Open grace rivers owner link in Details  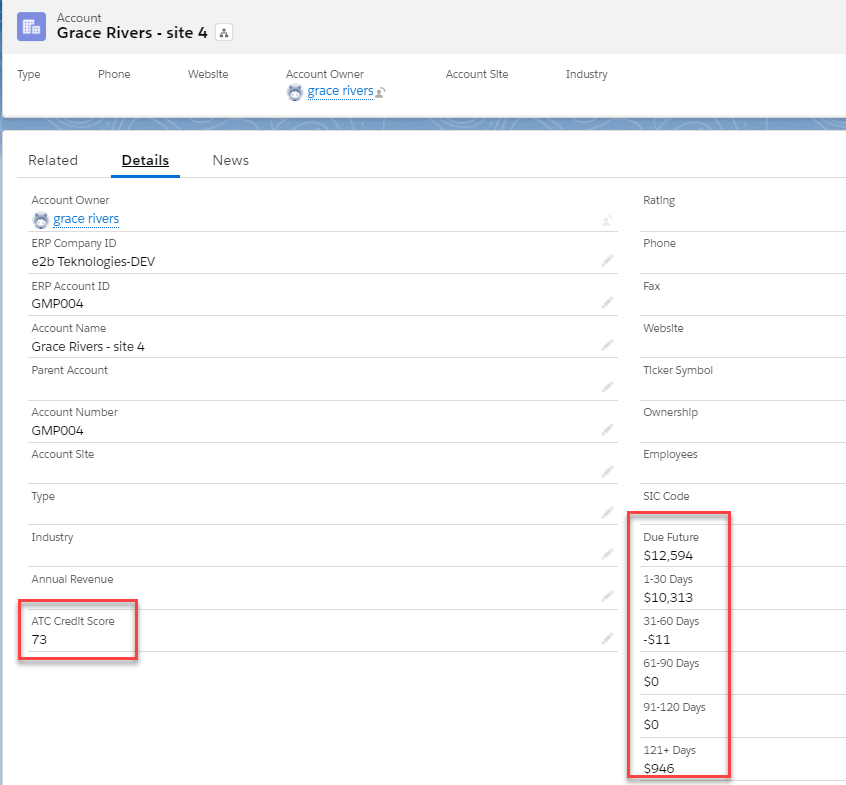point(86,219)
